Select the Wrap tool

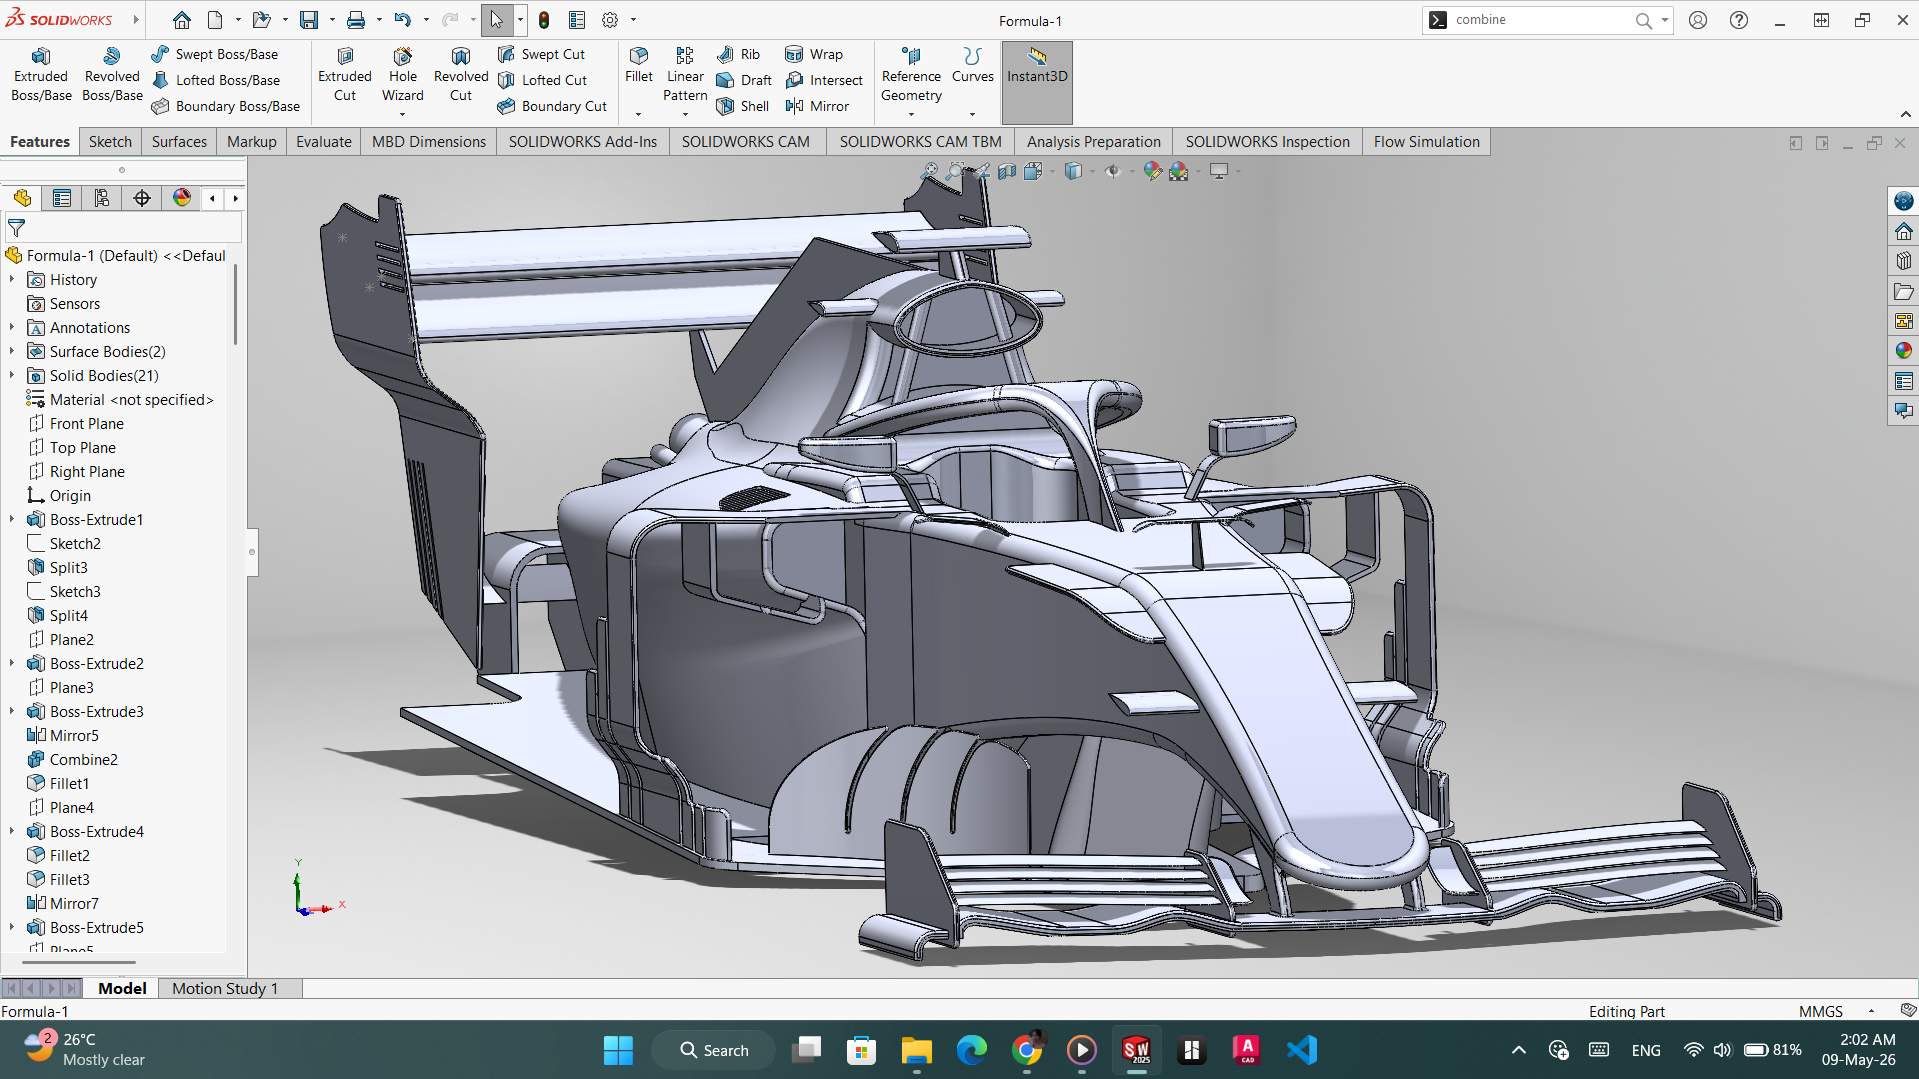814,54
